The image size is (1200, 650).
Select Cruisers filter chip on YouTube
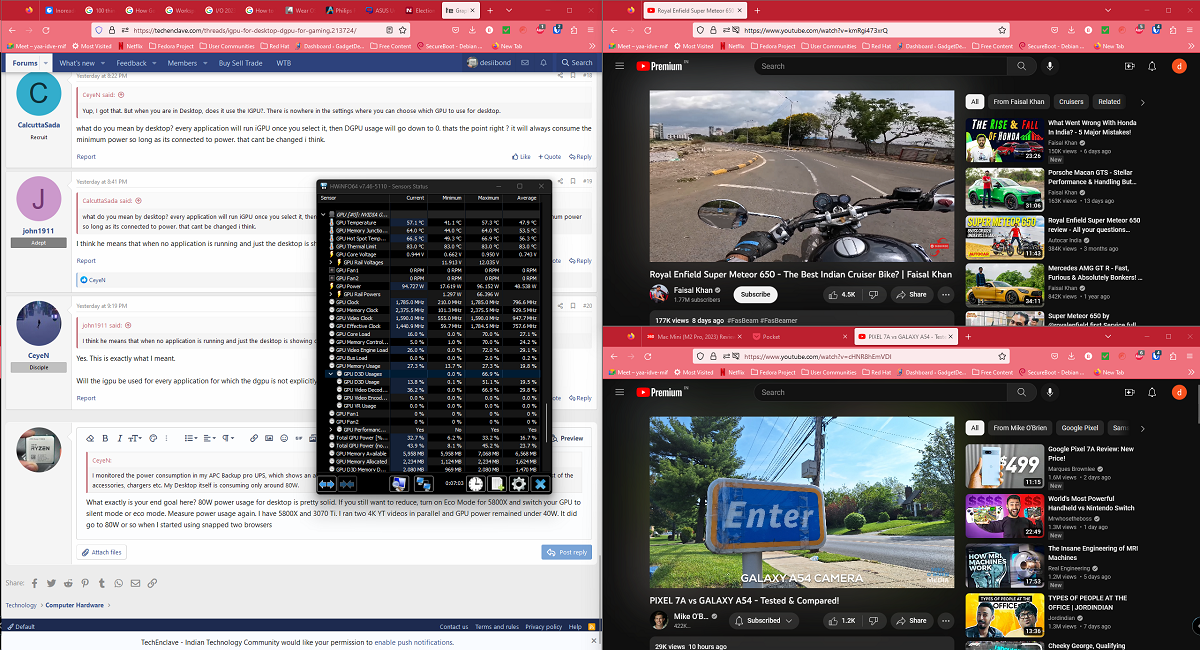pyautogui.click(x=1071, y=101)
